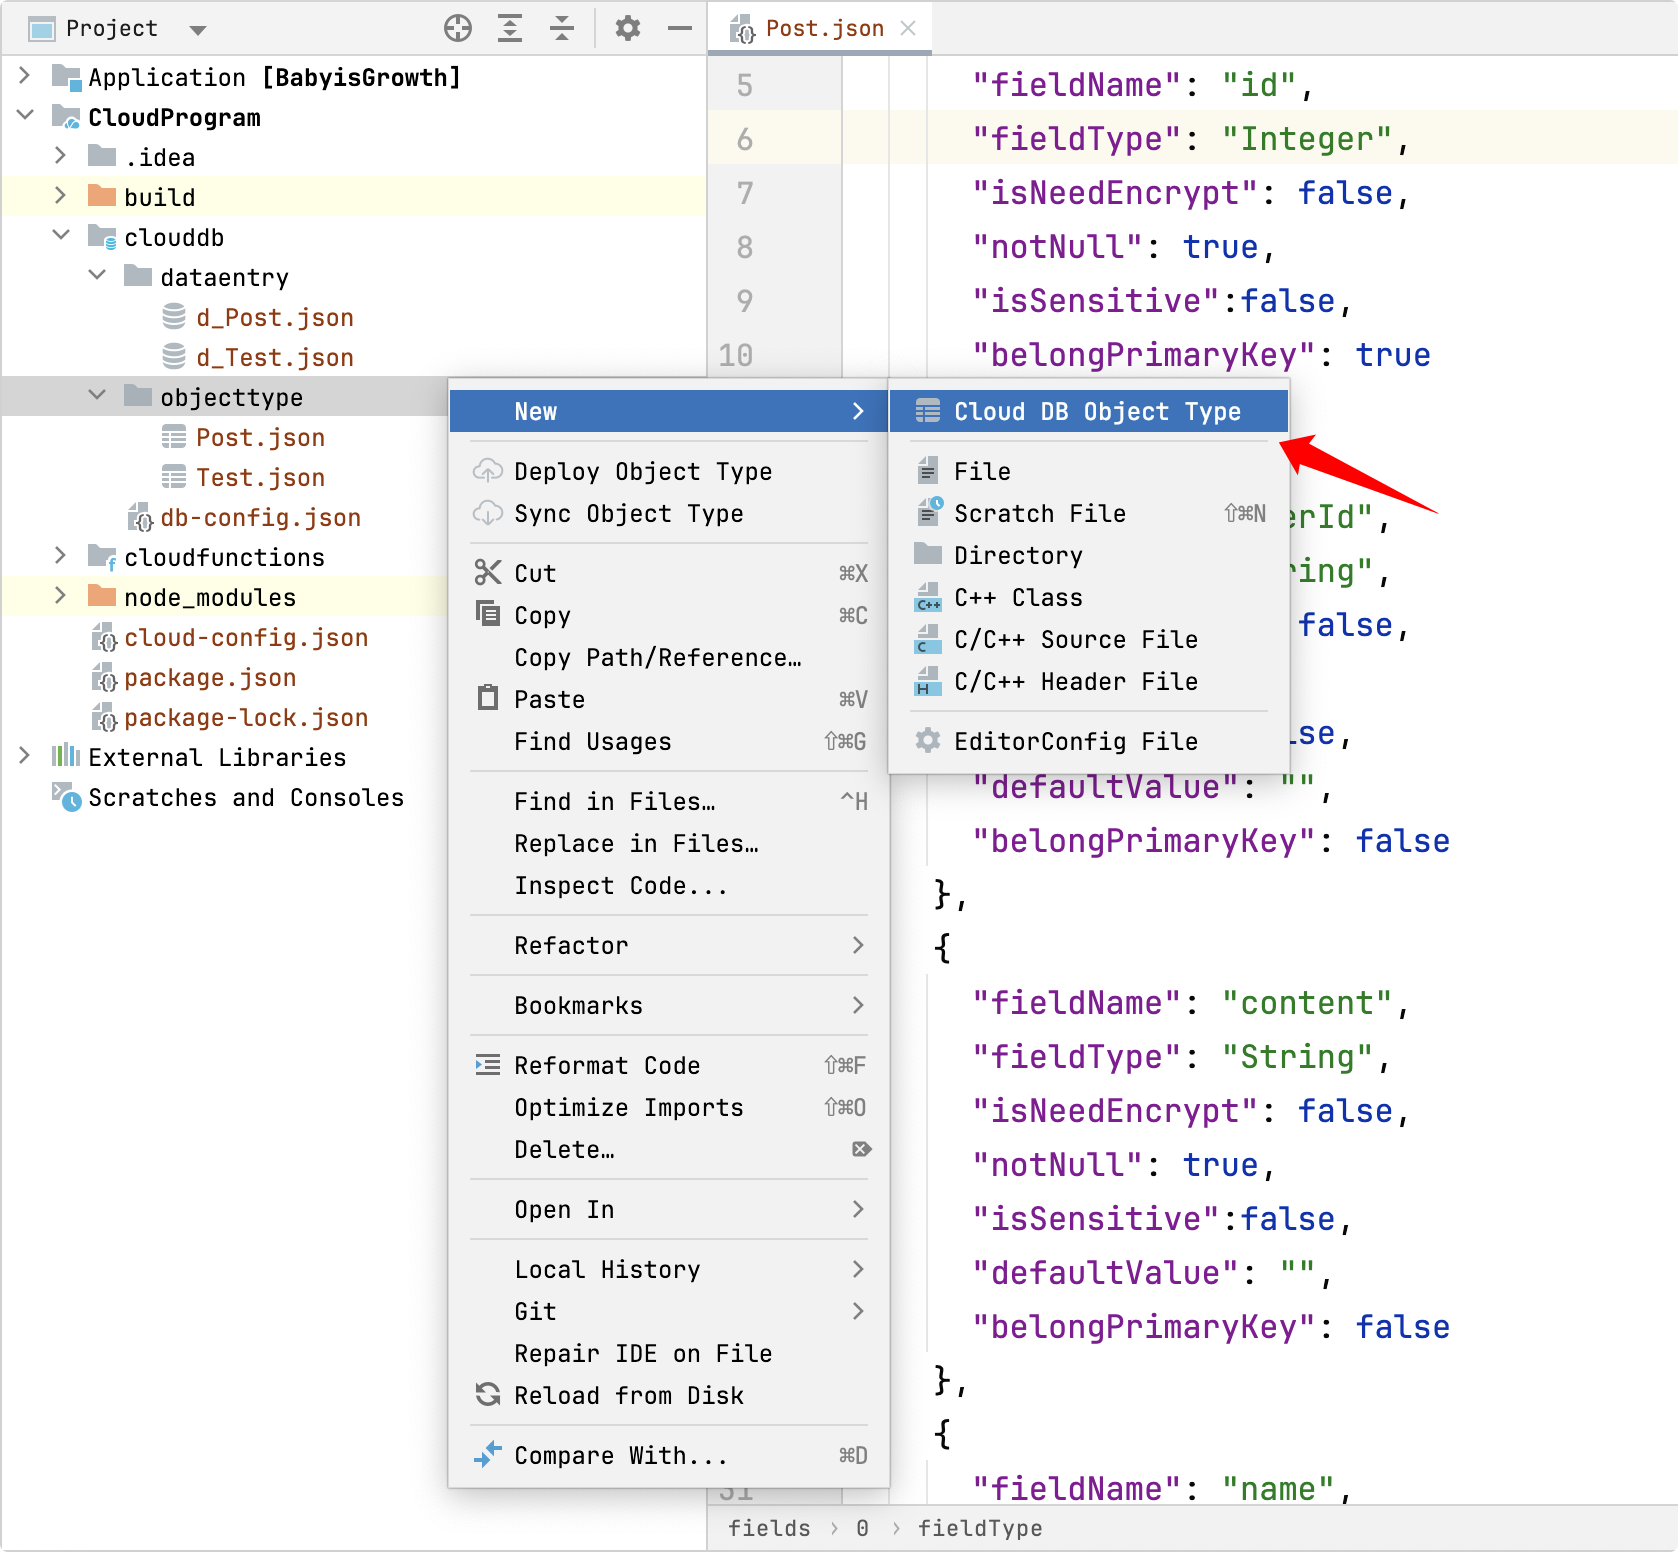
Task: Collapse the objecttype folder
Action: pos(97,396)
